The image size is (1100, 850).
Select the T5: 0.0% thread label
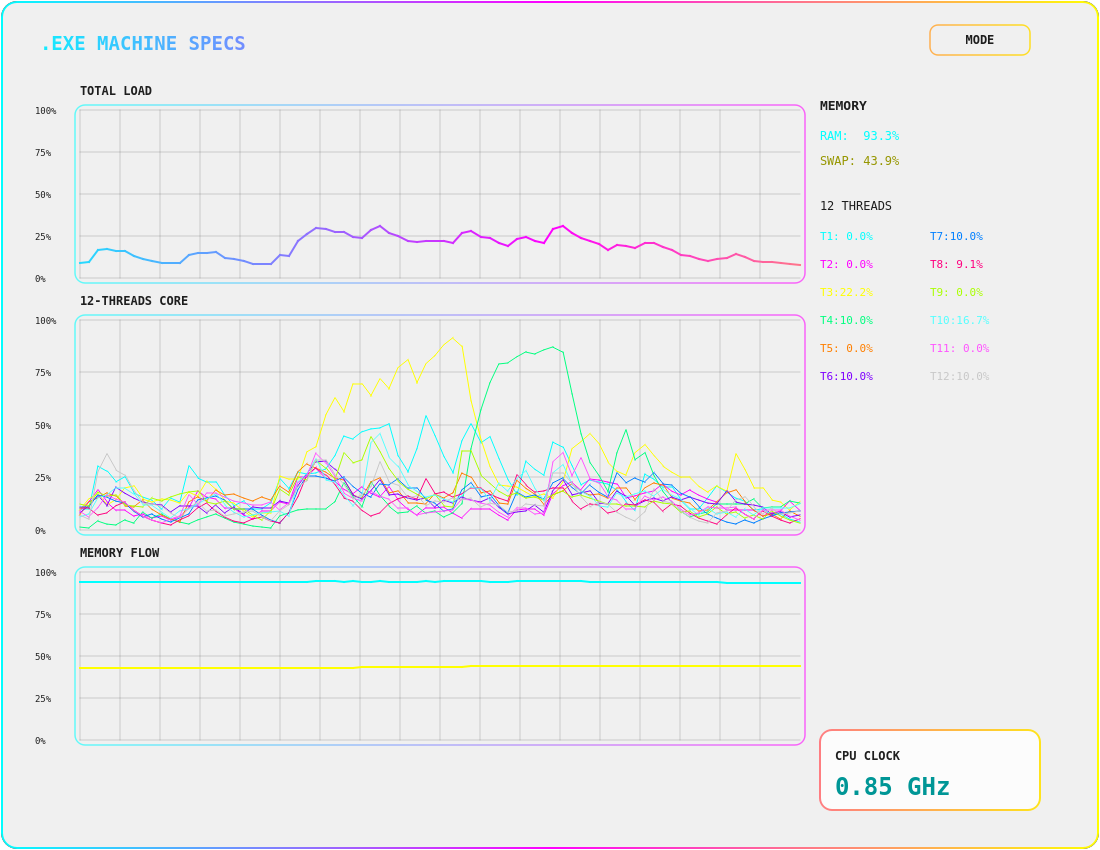coord(846,349)
